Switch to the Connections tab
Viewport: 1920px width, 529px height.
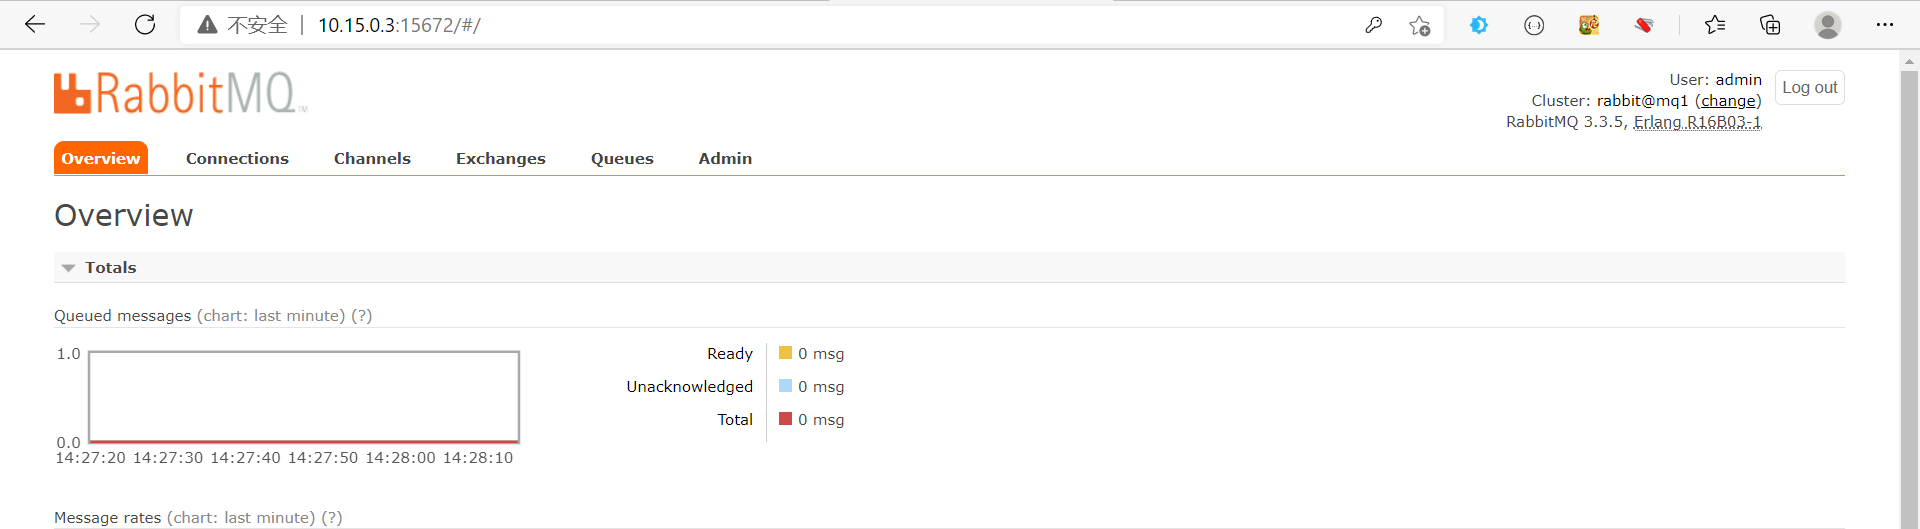tap(237, 158)
